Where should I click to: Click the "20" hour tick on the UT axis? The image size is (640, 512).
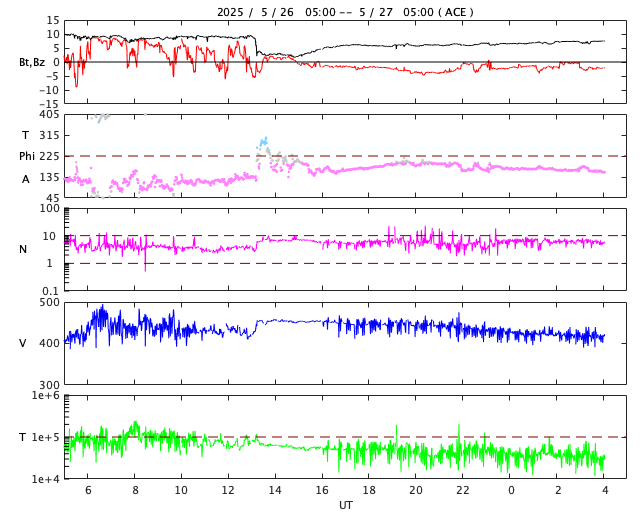(416, 490)
